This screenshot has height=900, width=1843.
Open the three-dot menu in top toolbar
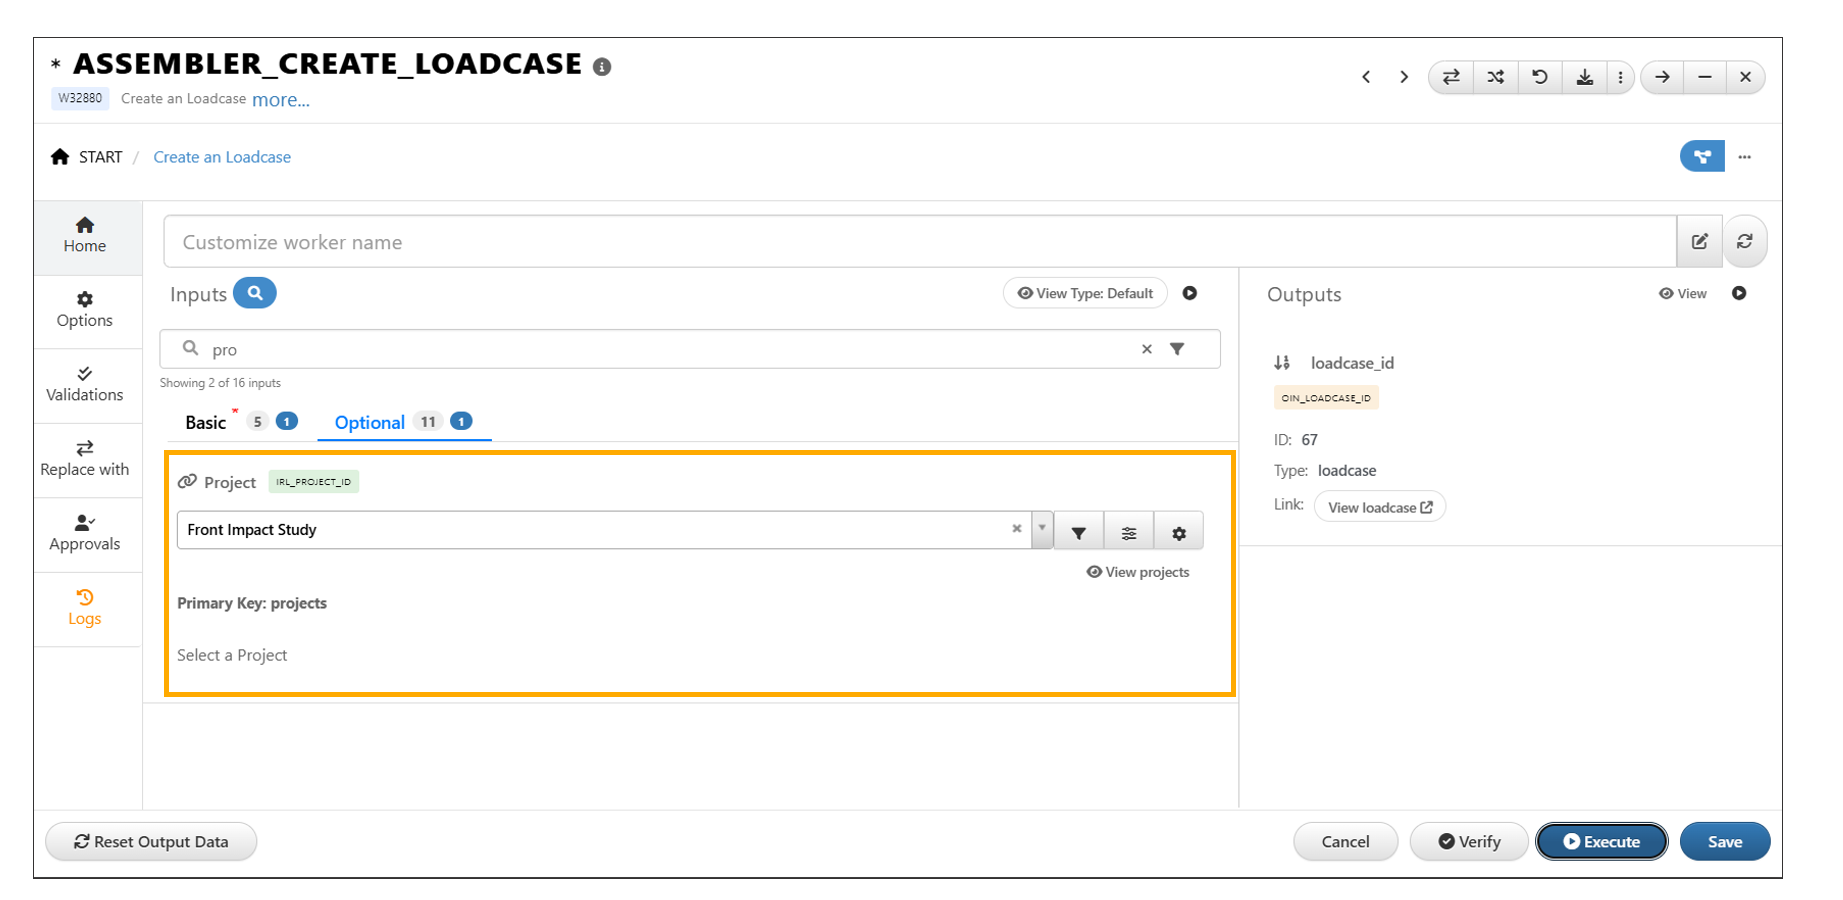coord(1620,77)
